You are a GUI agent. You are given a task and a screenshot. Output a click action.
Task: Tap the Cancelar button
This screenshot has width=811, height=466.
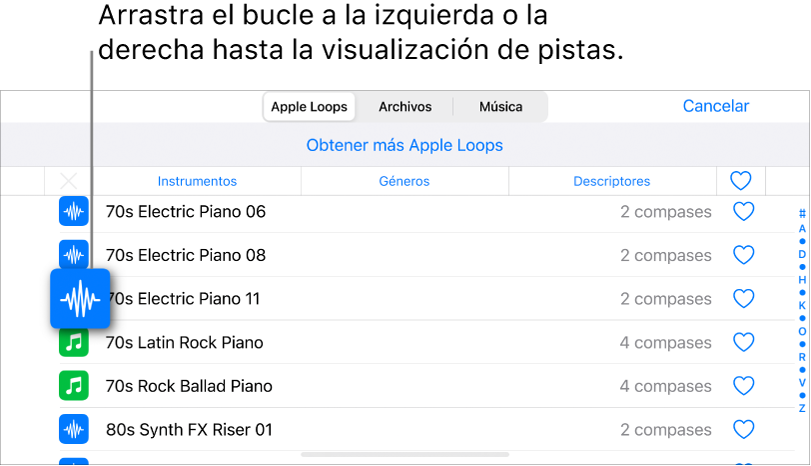pyautogui.click(x=715, y=106)
